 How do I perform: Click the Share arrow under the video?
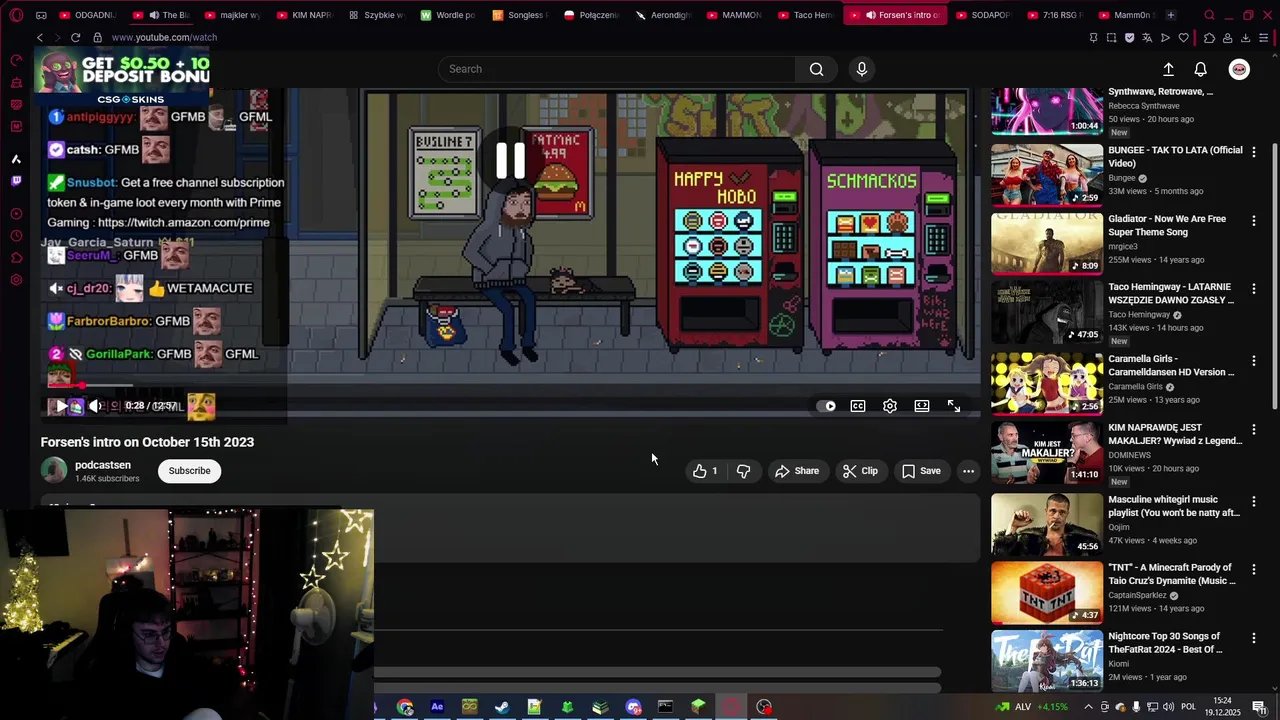pyautogui.click(x=797, y=471)
